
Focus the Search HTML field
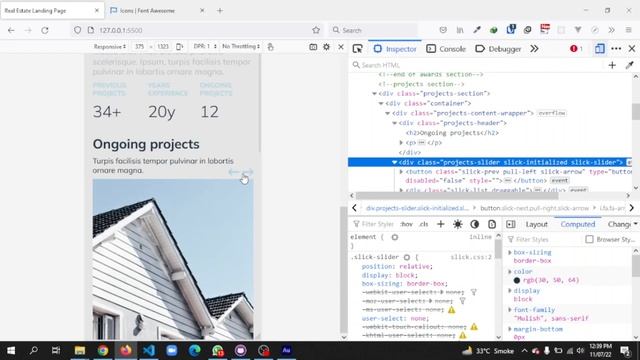(478, 65)
